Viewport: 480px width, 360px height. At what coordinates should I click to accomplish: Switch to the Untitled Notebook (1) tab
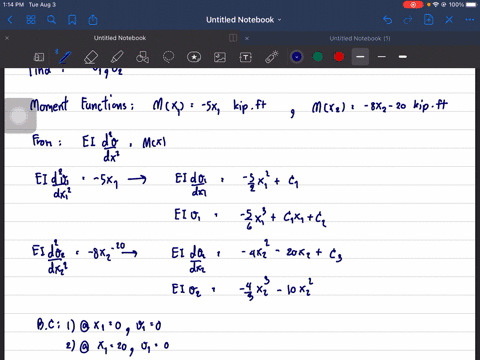(360, 38)
